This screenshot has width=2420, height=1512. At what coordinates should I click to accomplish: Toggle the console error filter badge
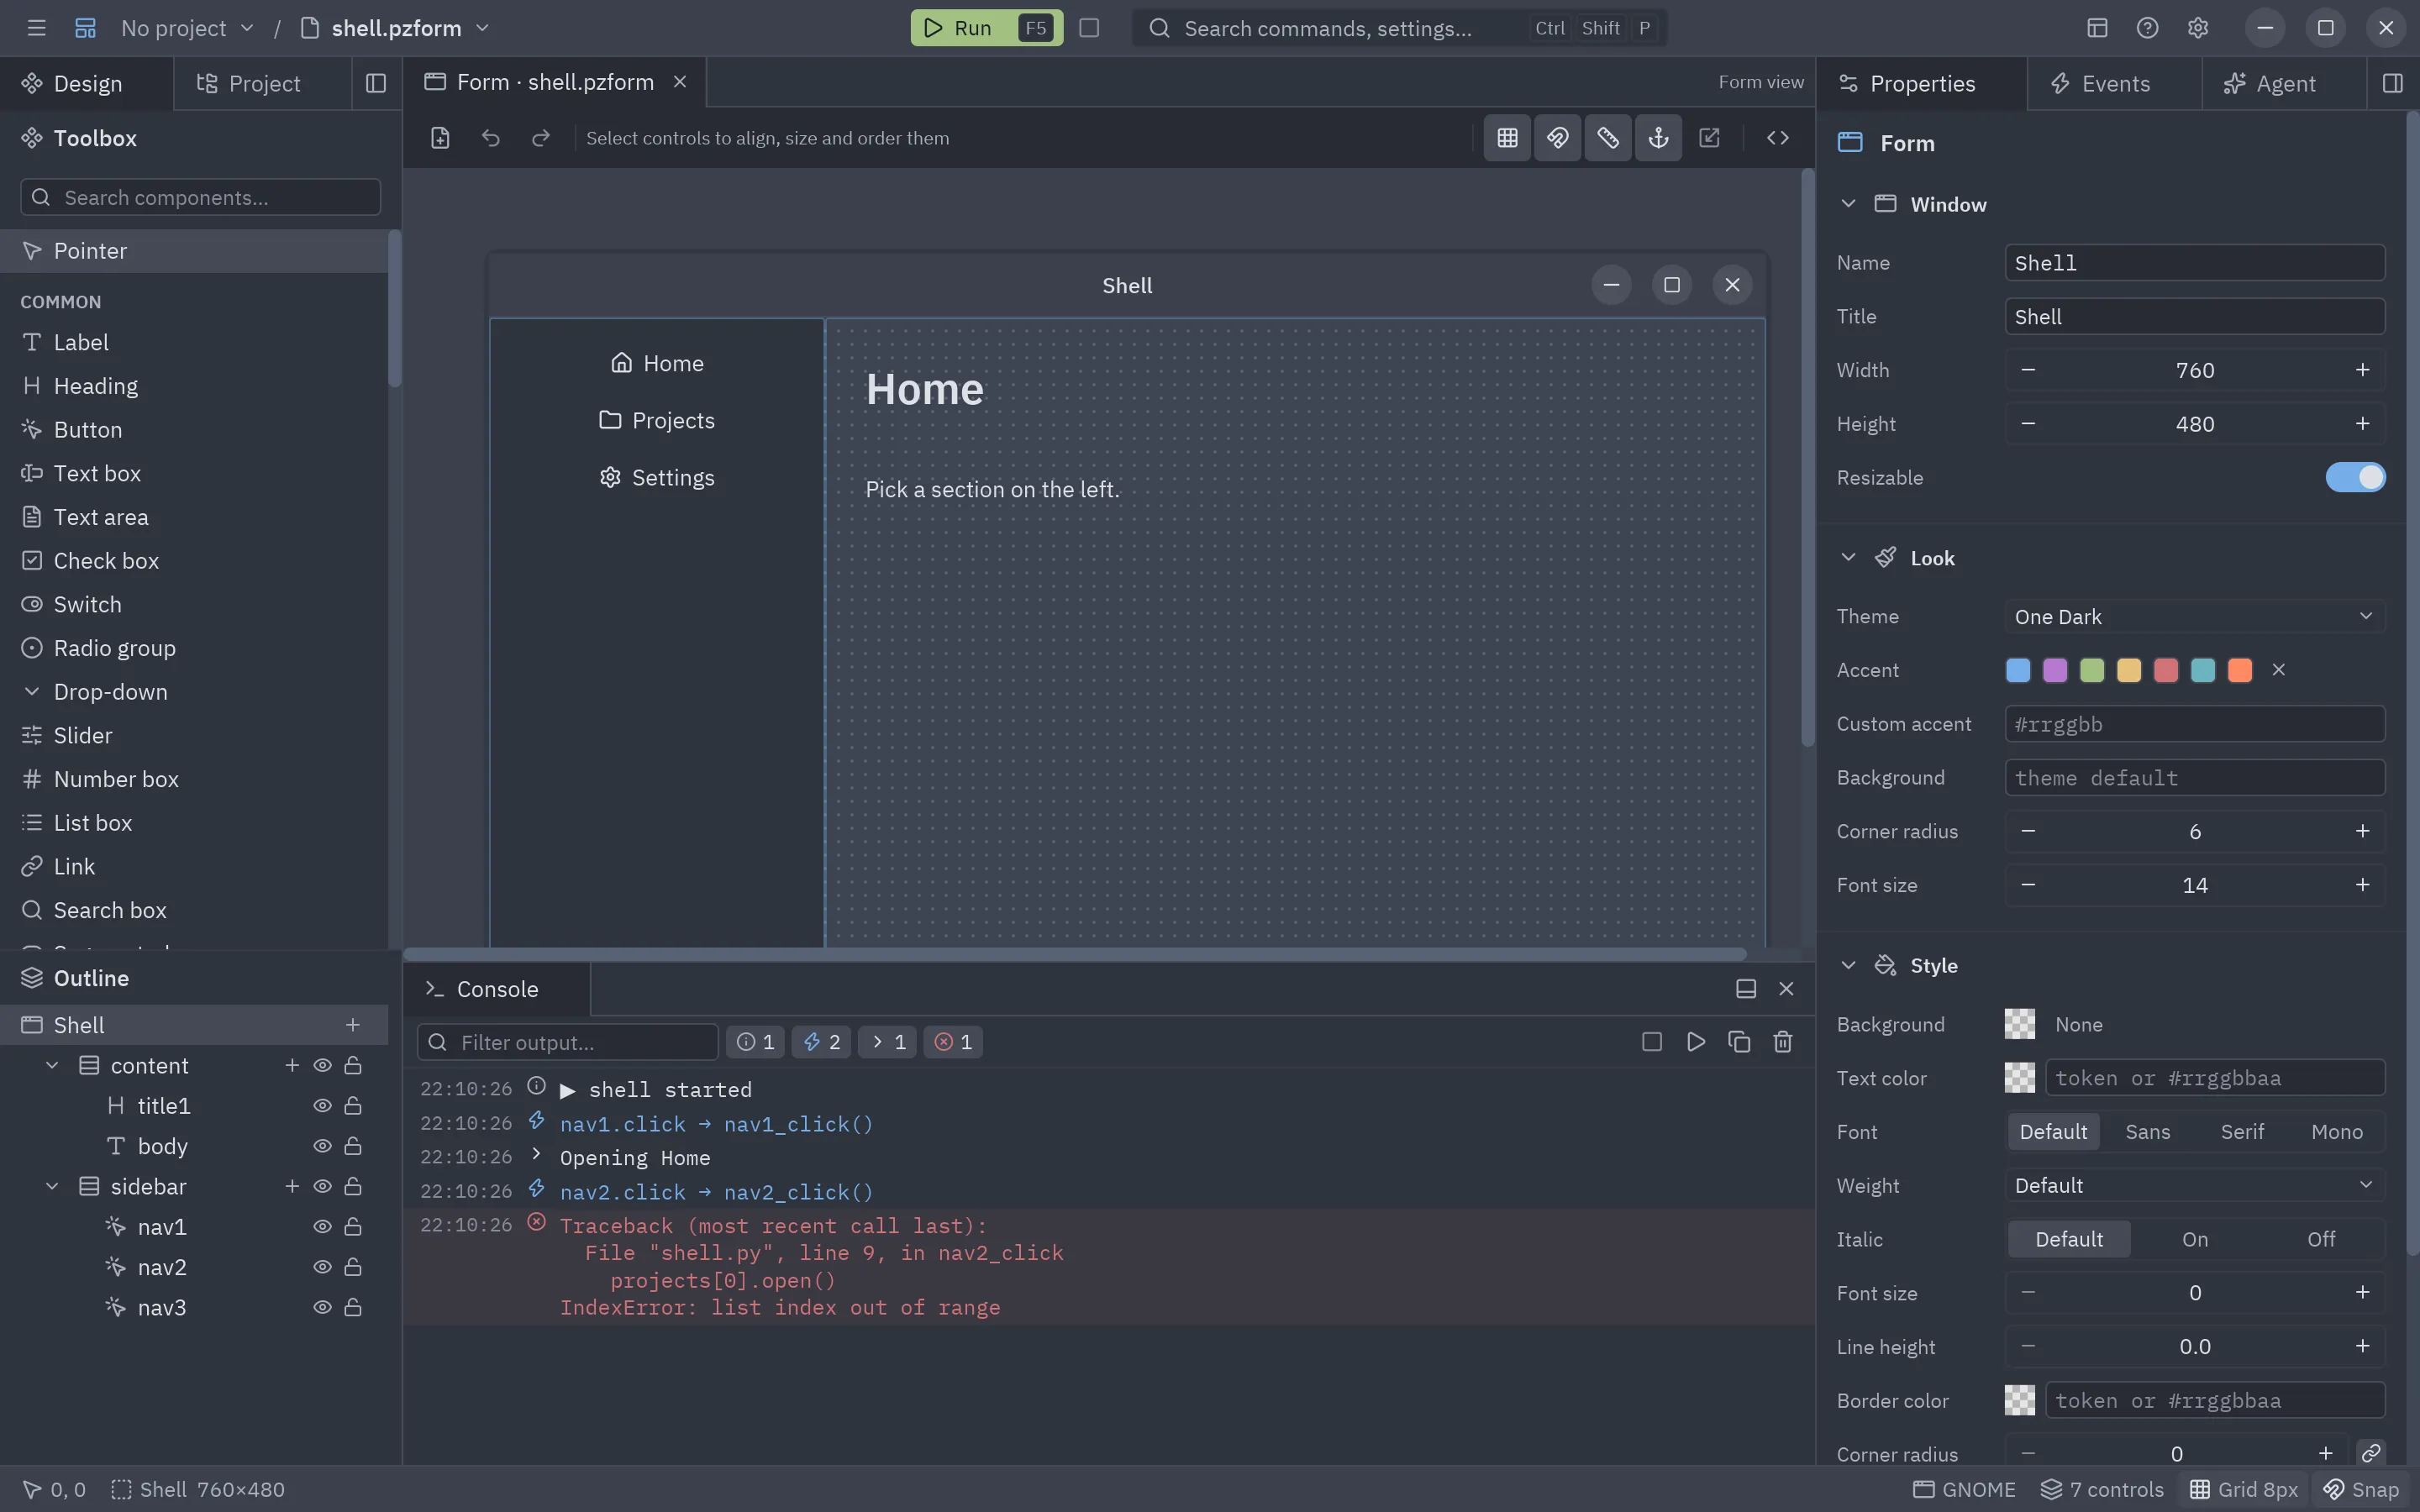pyautogui.click(x=953, y=1042)
